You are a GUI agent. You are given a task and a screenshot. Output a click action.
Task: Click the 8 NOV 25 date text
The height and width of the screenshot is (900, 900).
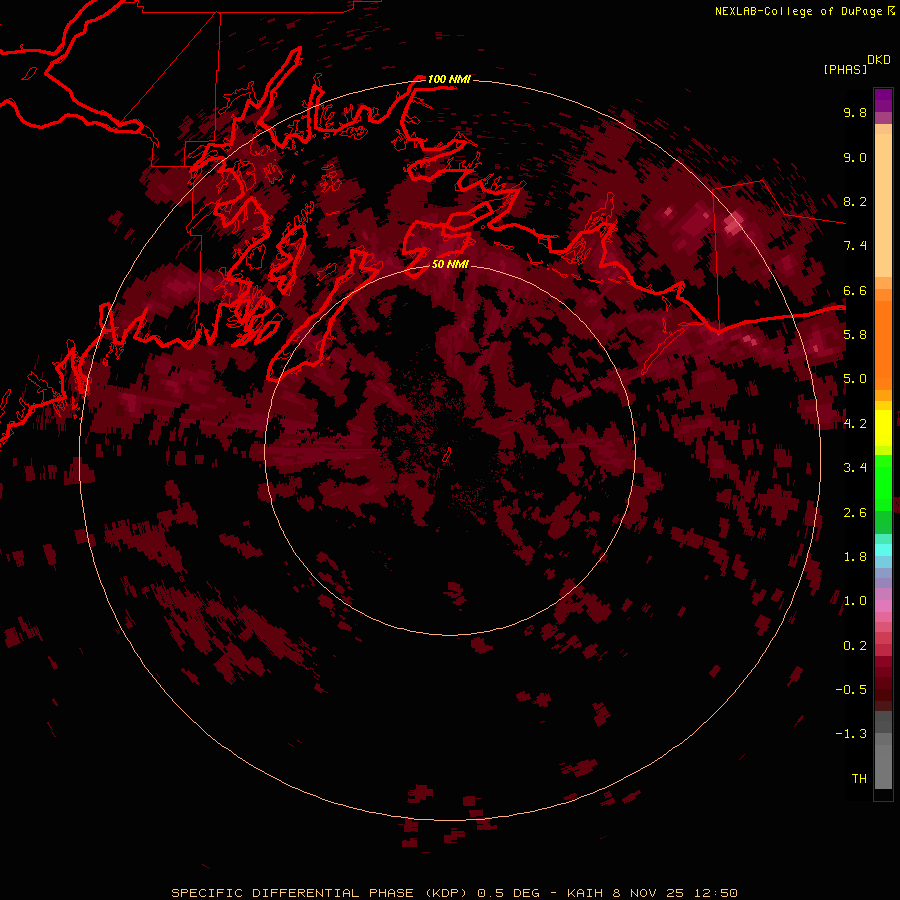tap(648, 893)
